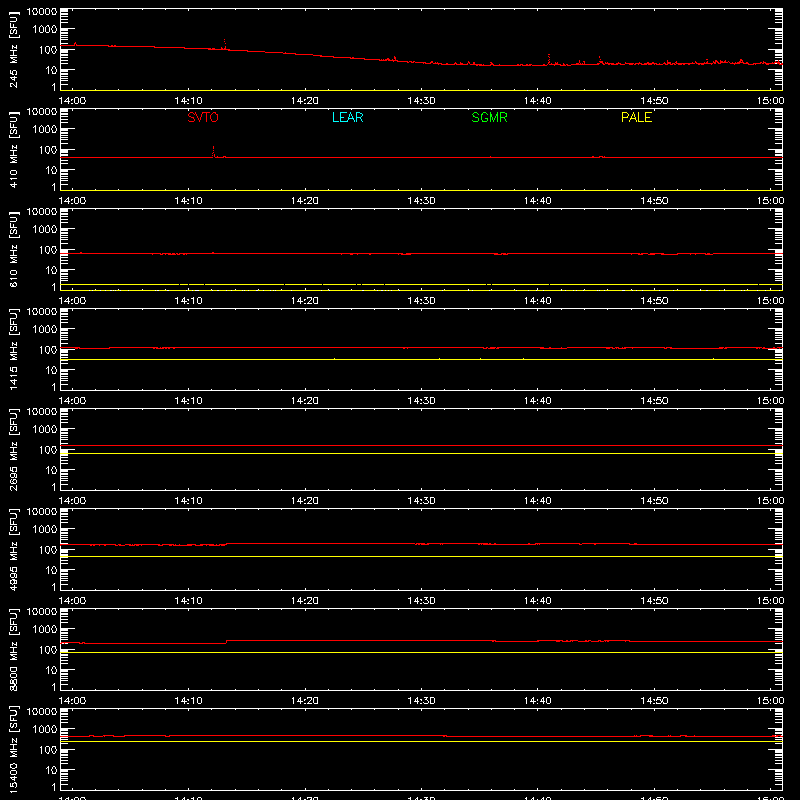Screen dimensions: 800x800
Task: Click the 1000 y-axis value on 410 MHz plot
Action: (x=45, y=130)
